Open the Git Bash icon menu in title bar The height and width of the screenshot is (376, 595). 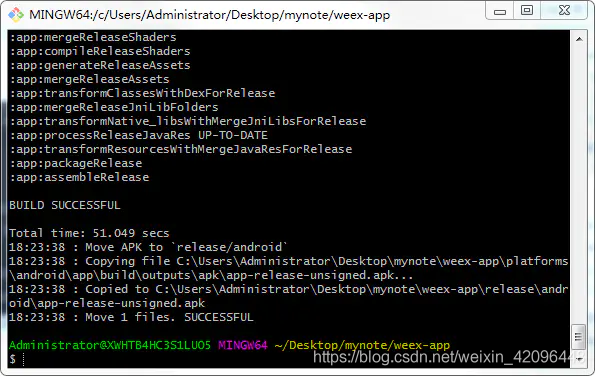pyautogui.click(x=16, y=15)
